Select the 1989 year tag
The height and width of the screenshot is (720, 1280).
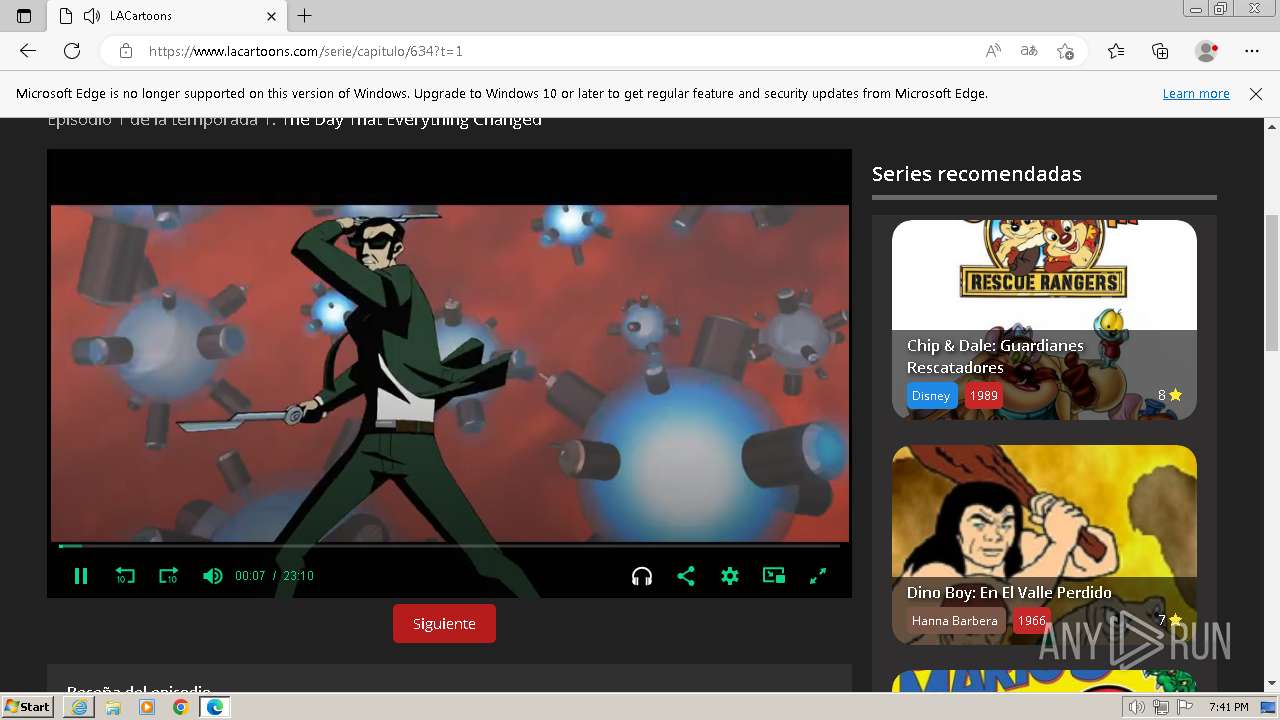(x=984, y=395)
